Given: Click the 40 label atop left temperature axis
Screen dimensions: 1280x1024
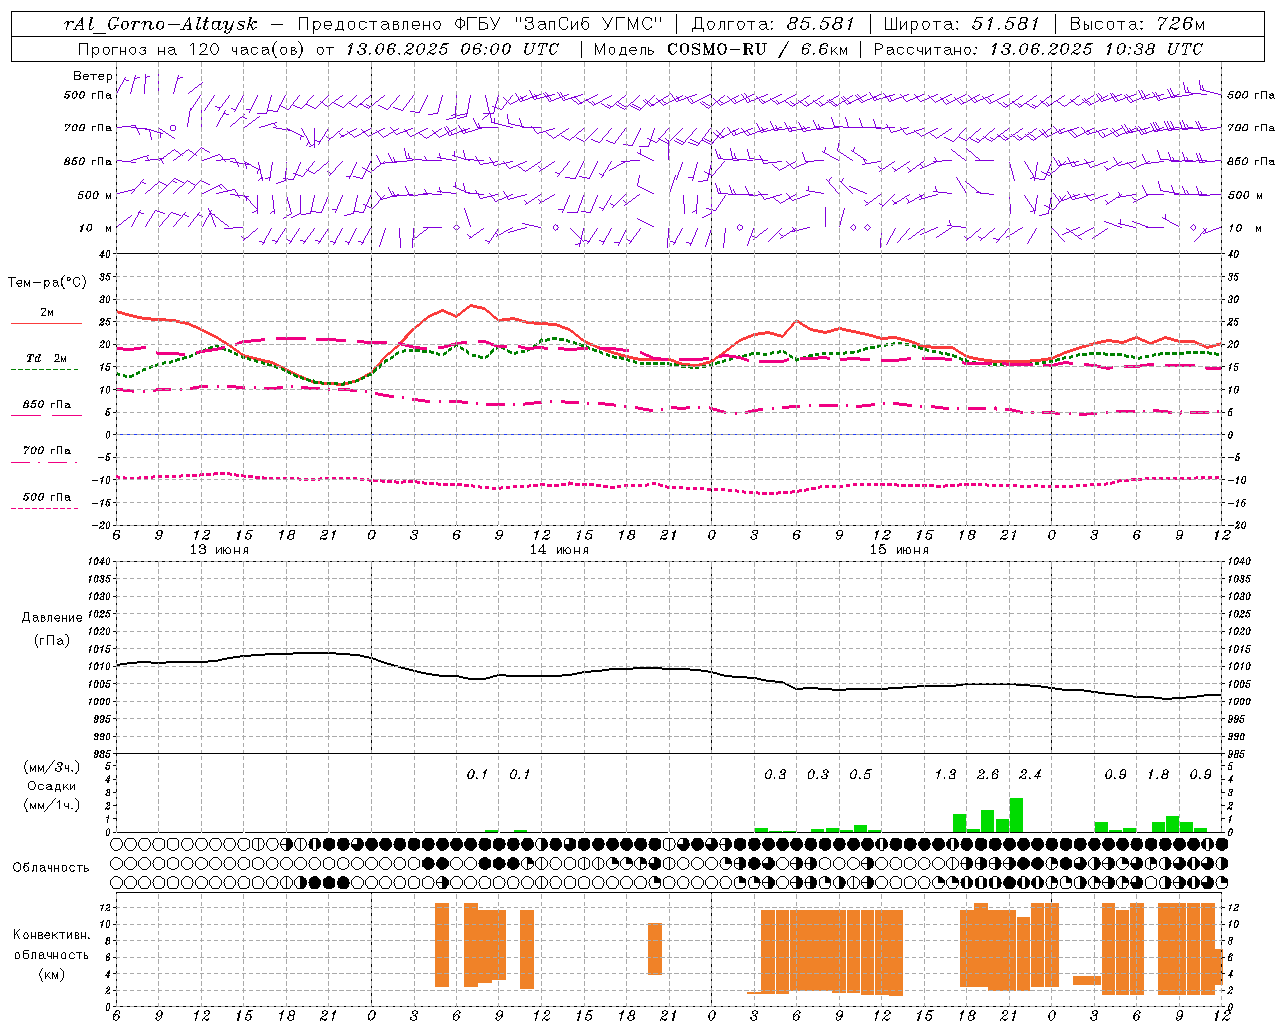Looking at the screenshot, I should tap(105, 254).
